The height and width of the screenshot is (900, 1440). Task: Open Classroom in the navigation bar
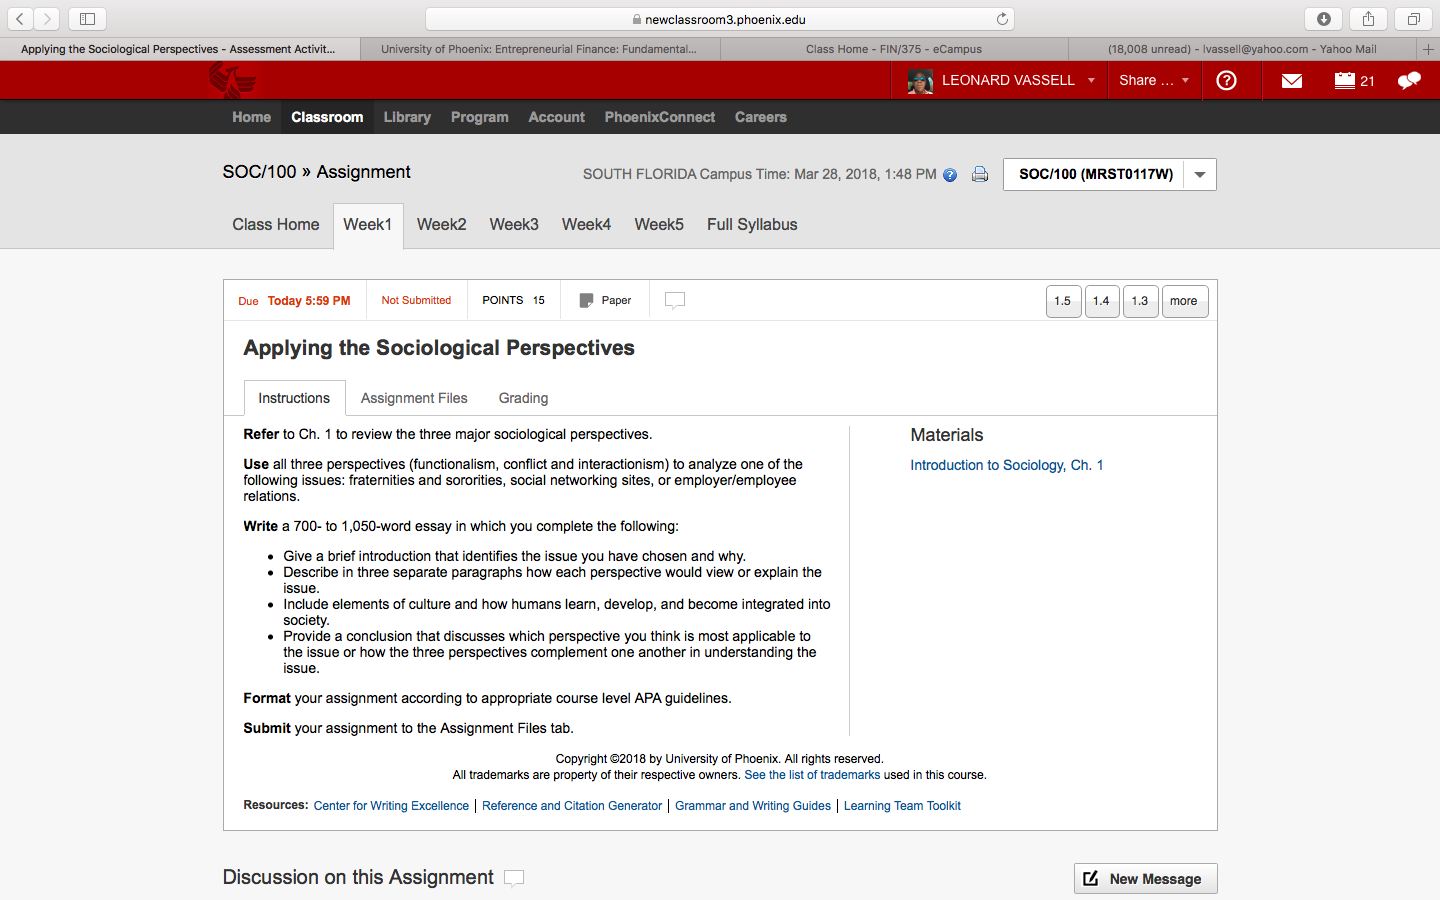[327, 117]
